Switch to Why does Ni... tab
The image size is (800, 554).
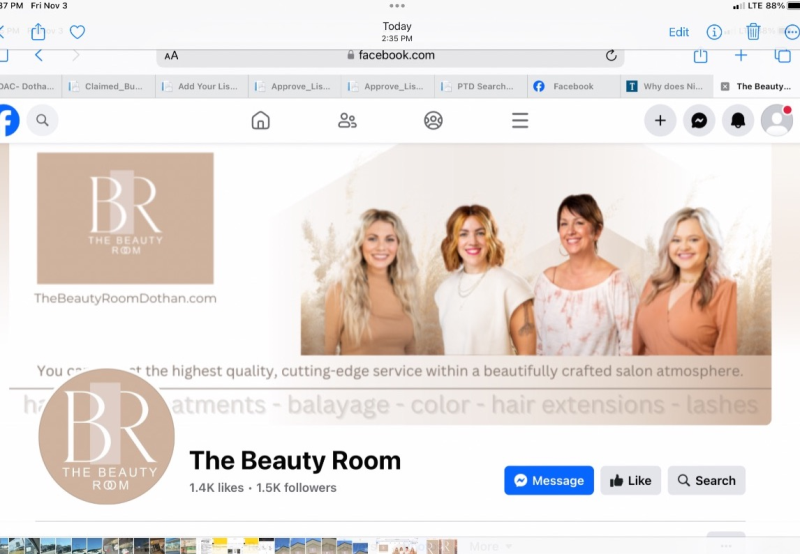pyautogui.click(x=666, y=86)
